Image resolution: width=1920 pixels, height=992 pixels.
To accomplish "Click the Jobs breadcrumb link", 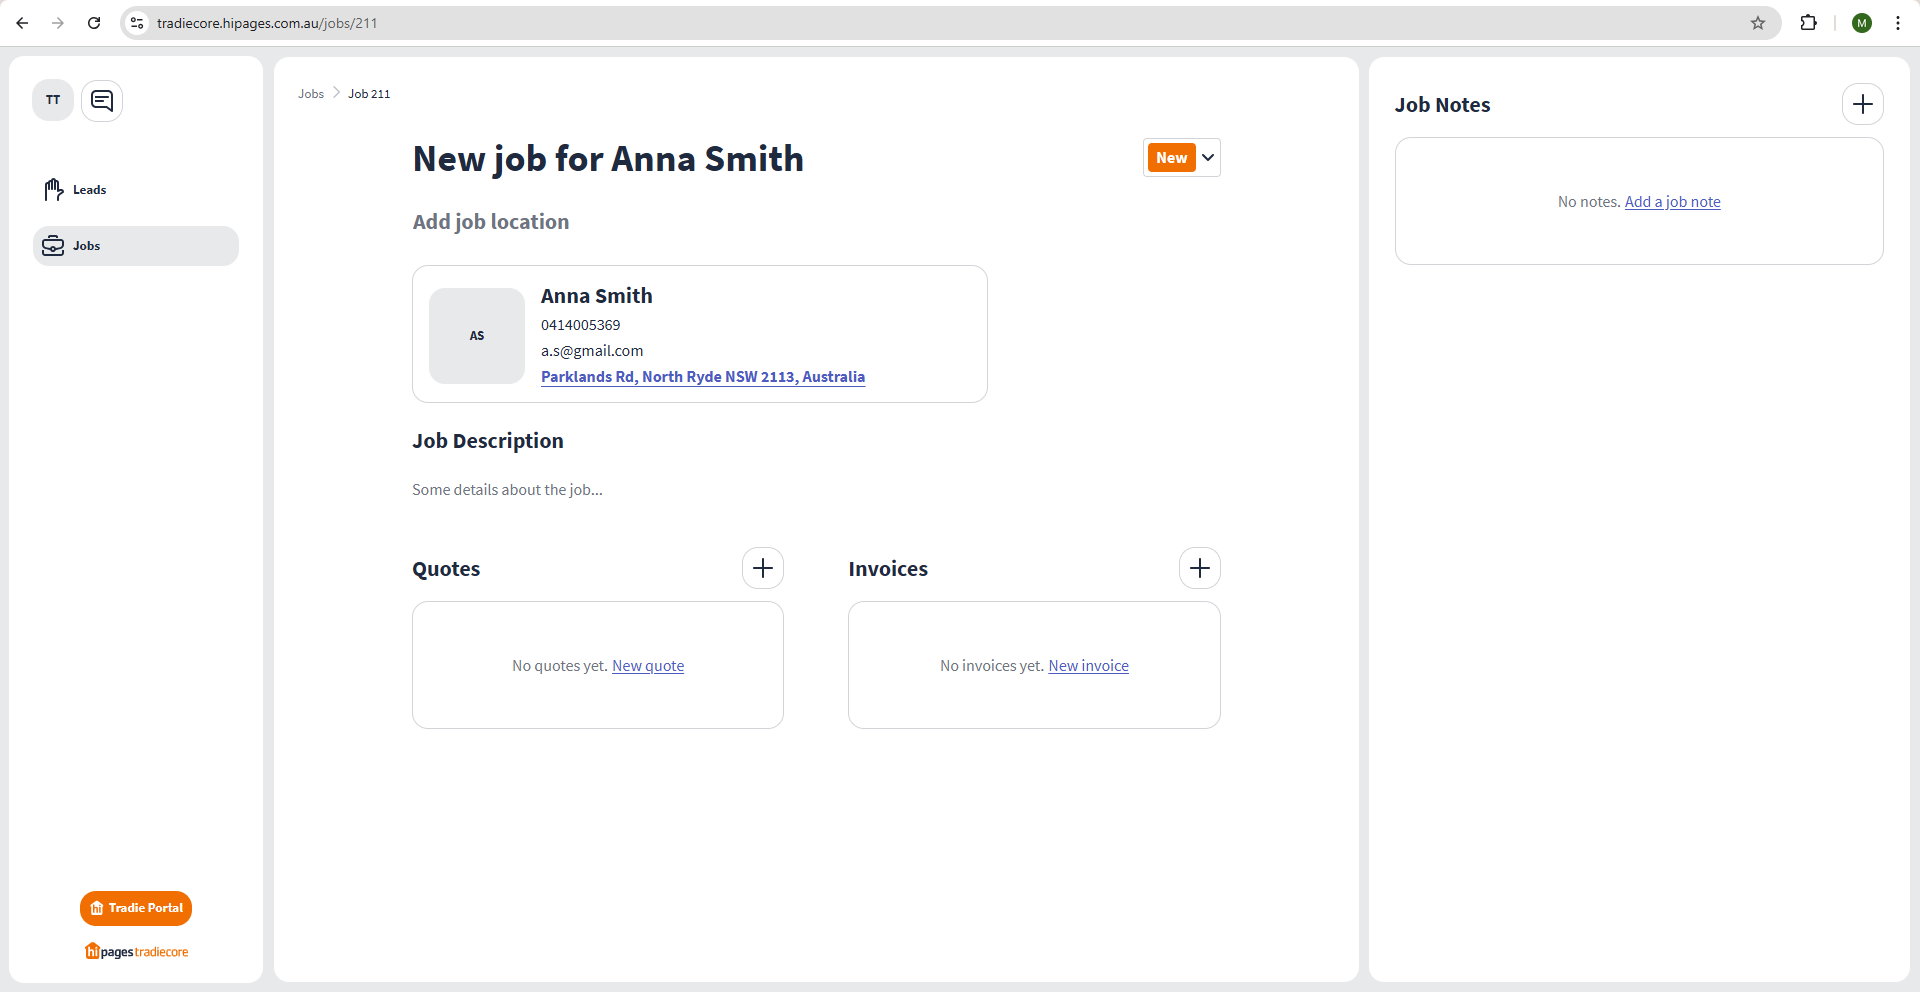I will (x=310, y=94).
